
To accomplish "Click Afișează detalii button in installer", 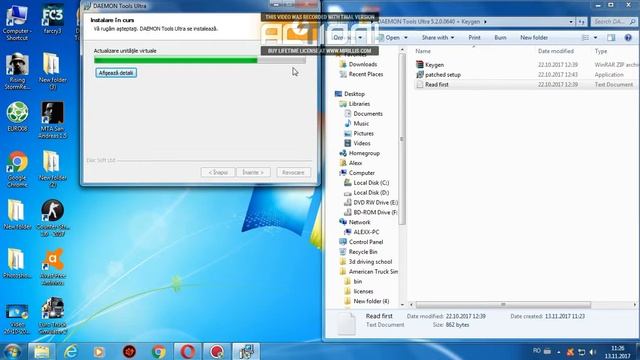I will [x=116, y=73].
